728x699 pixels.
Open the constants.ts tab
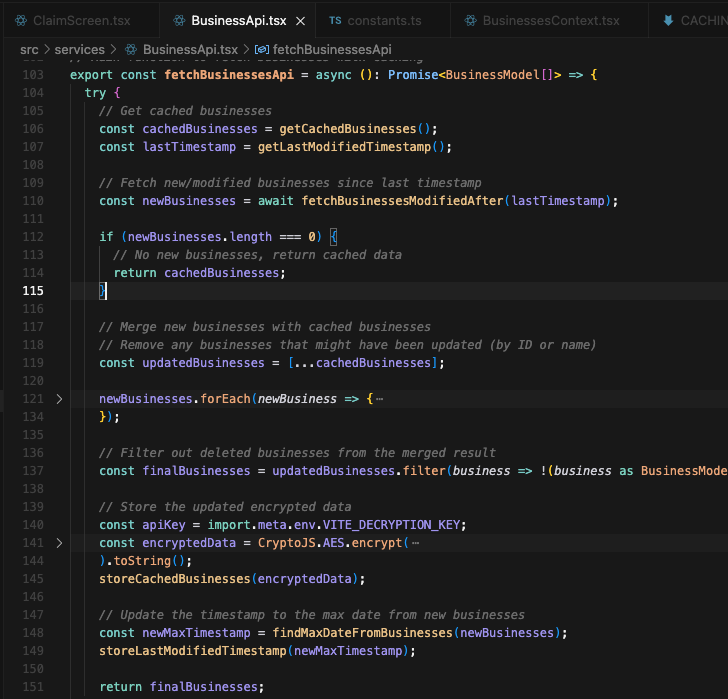(384, 21)
